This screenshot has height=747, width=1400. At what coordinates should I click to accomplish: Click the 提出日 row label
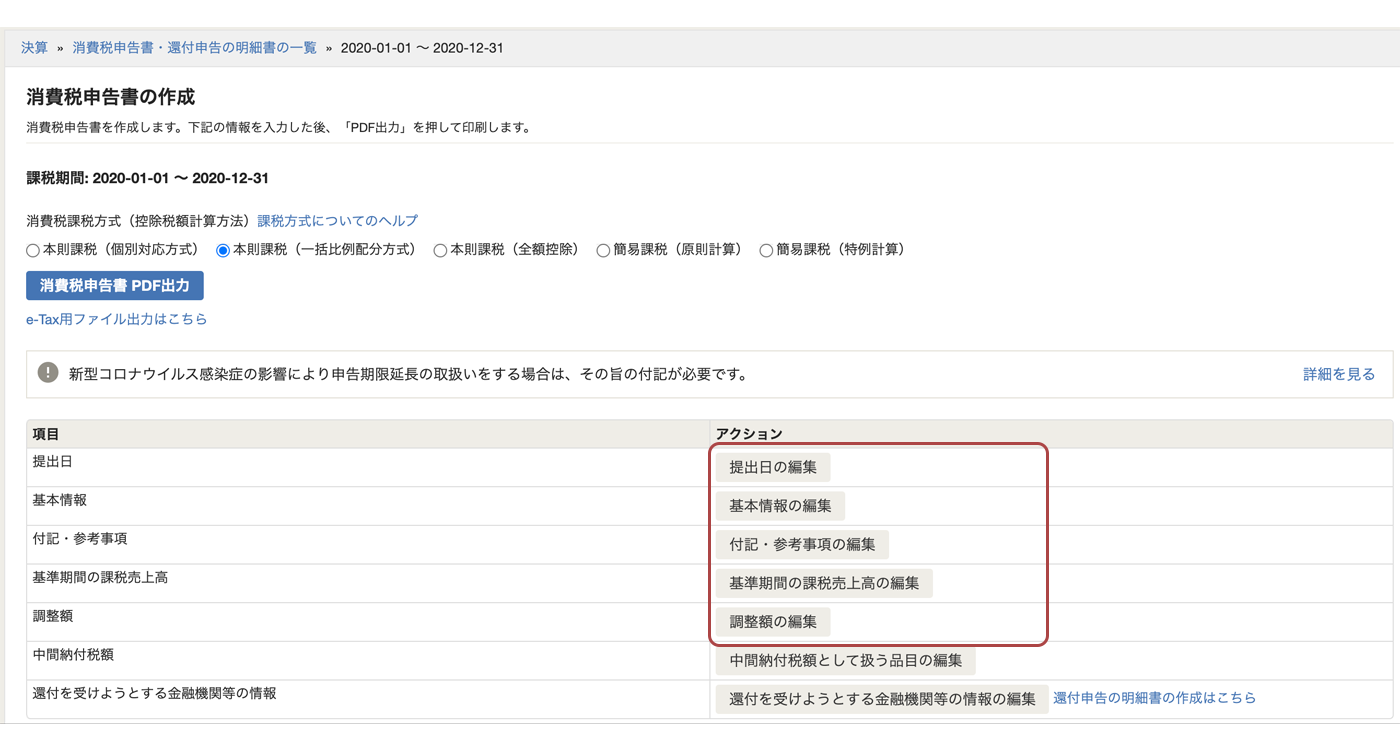click(53, 462)
